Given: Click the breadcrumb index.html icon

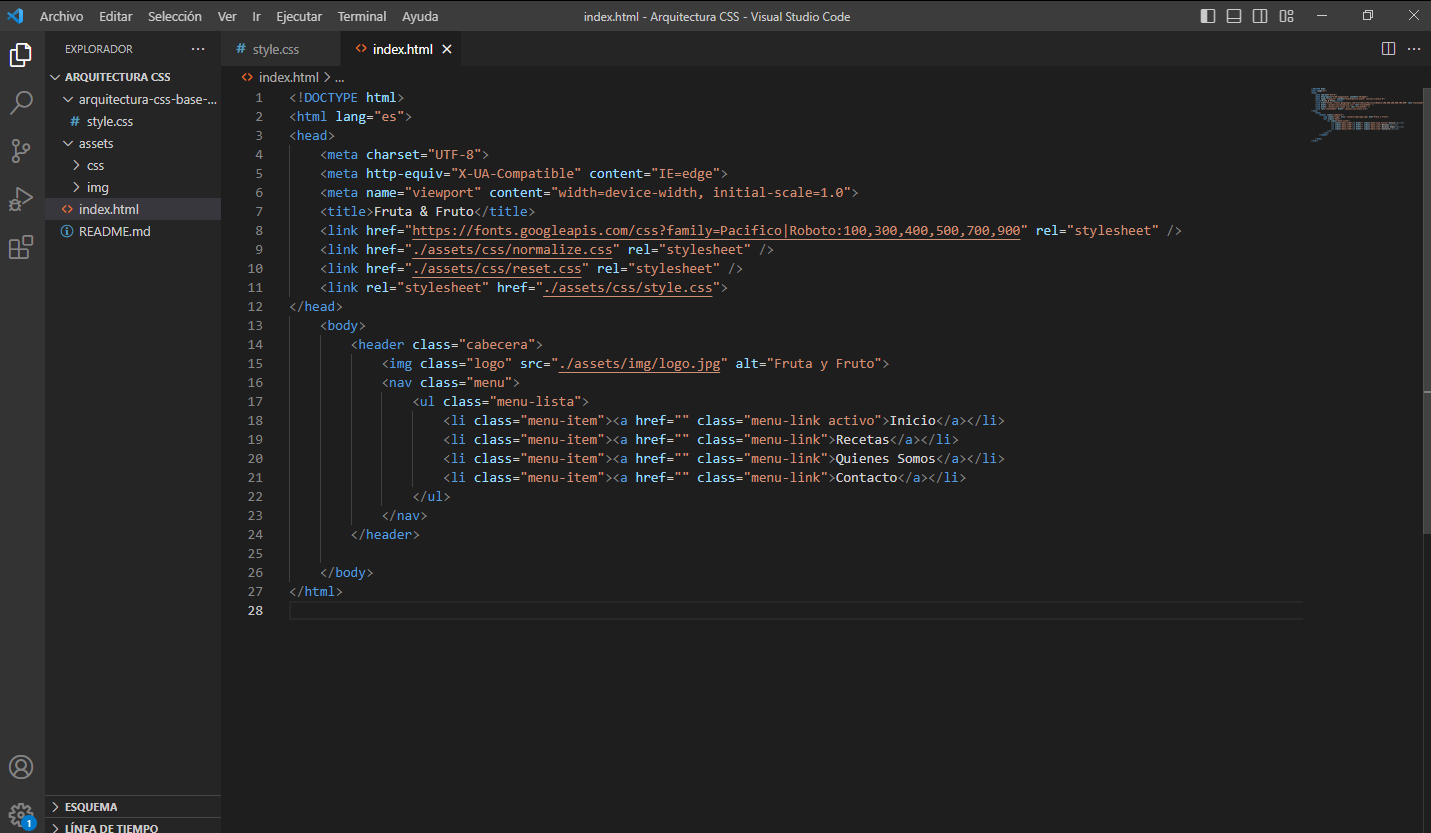Looking at the screenshot, I should coord(247,77).
